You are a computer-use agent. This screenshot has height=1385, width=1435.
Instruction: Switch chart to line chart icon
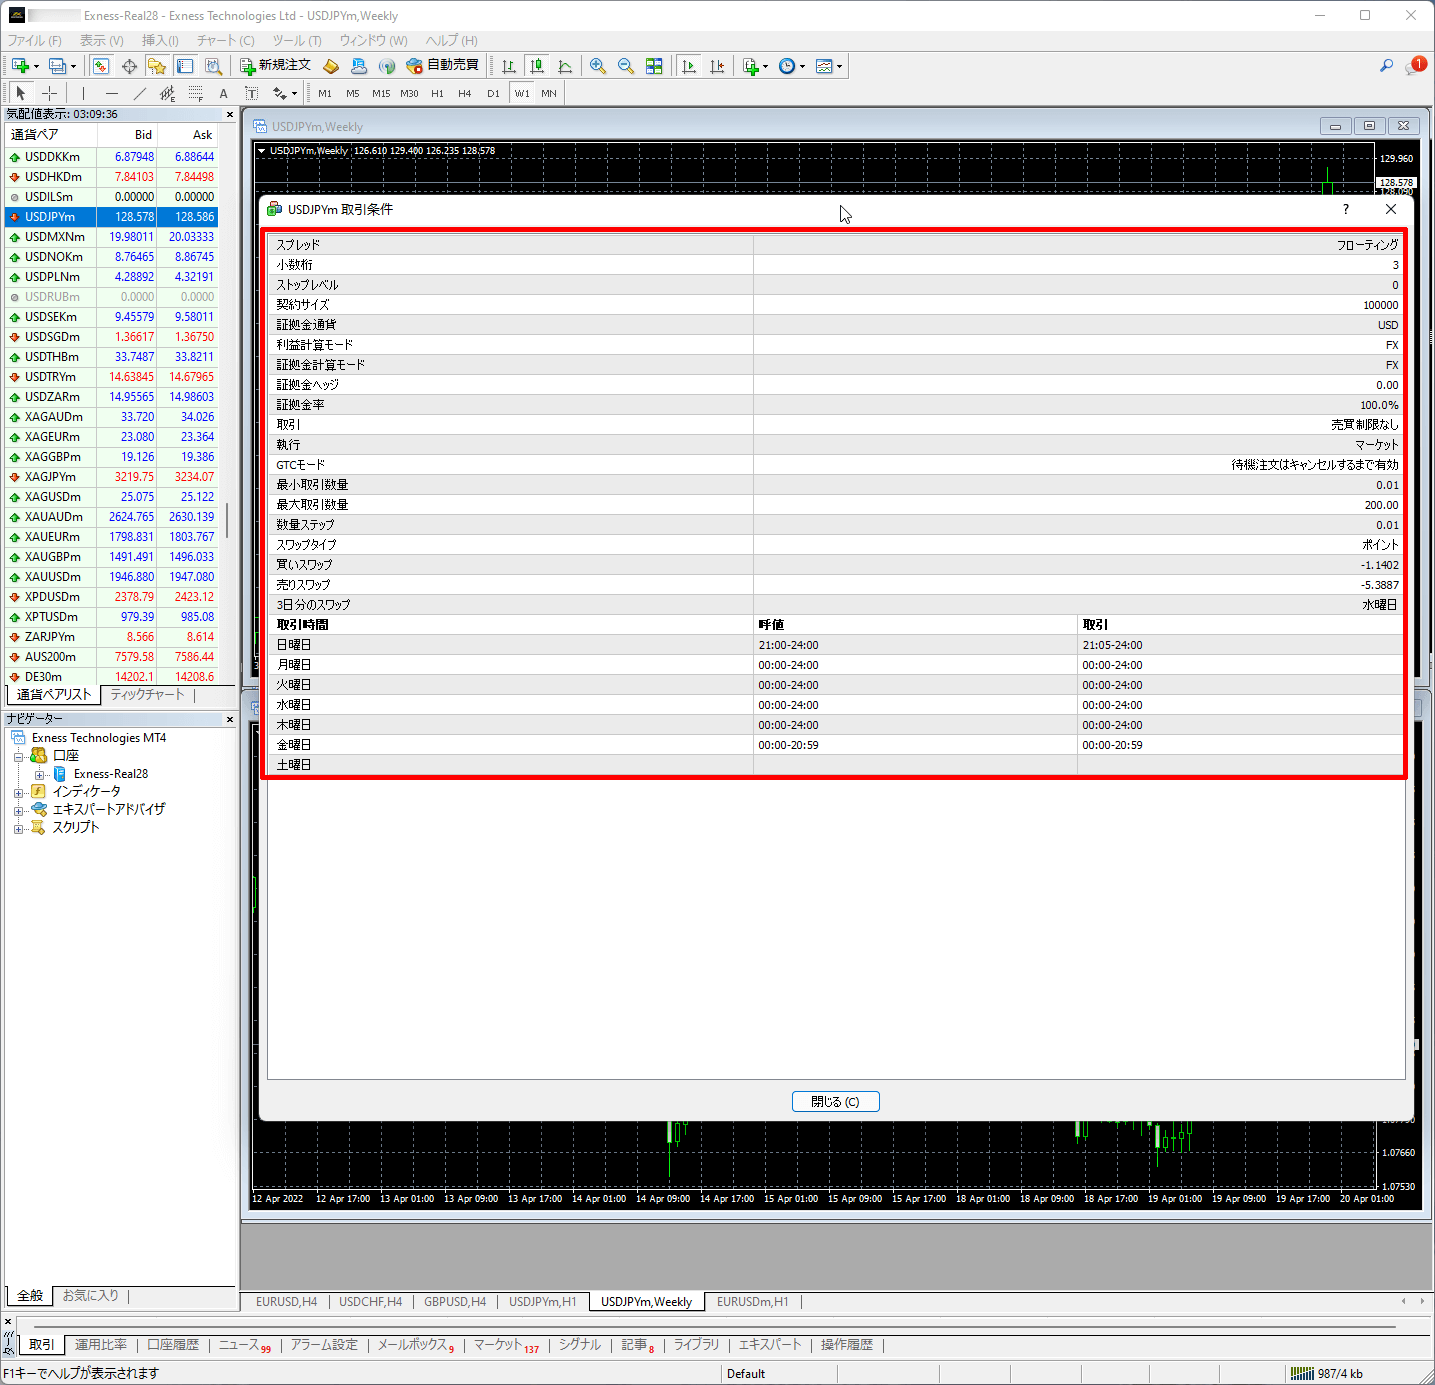coord(565,66)
